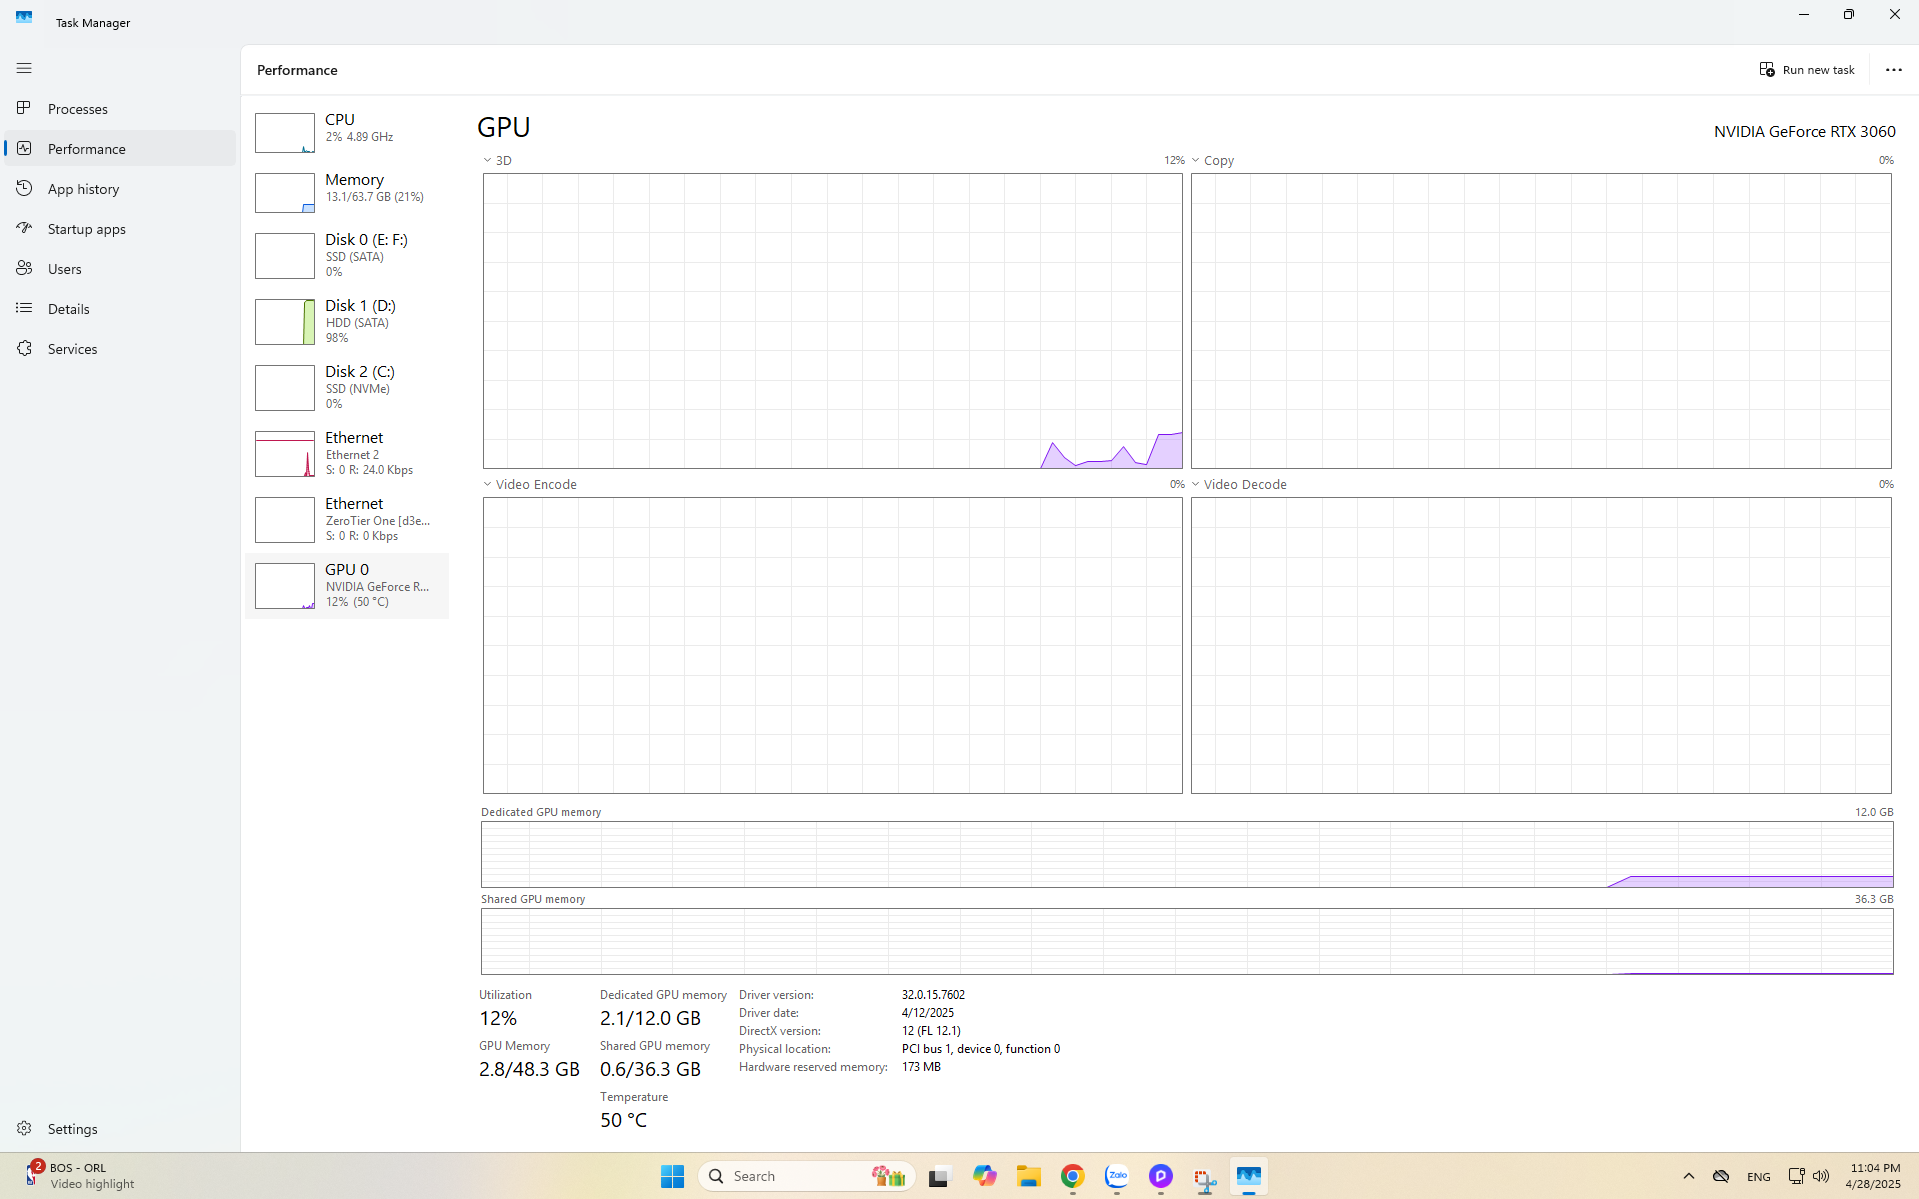1919x1199 pixels.
Task: Open the three-dots more options menu
Action: point(1893,69)
